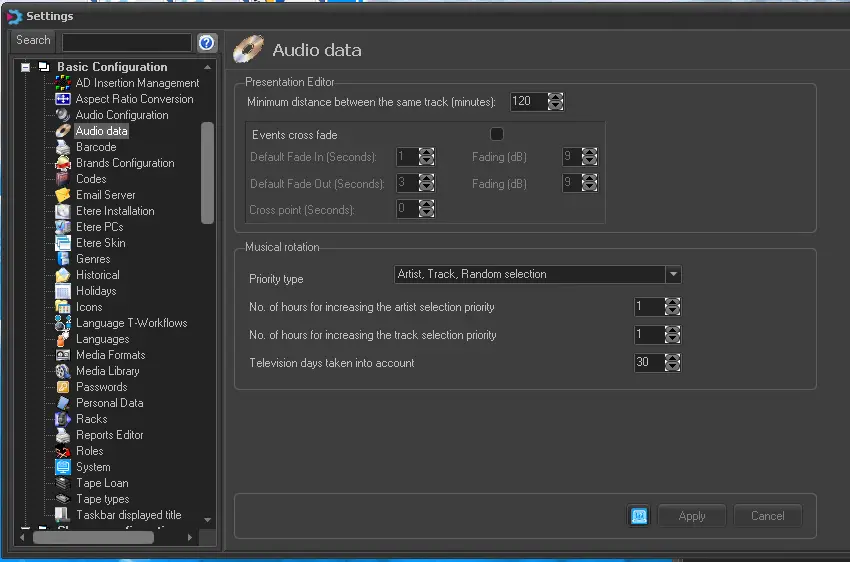Click the Passwords icon in the sidebar
850x562 pixels.
(63, 387)
